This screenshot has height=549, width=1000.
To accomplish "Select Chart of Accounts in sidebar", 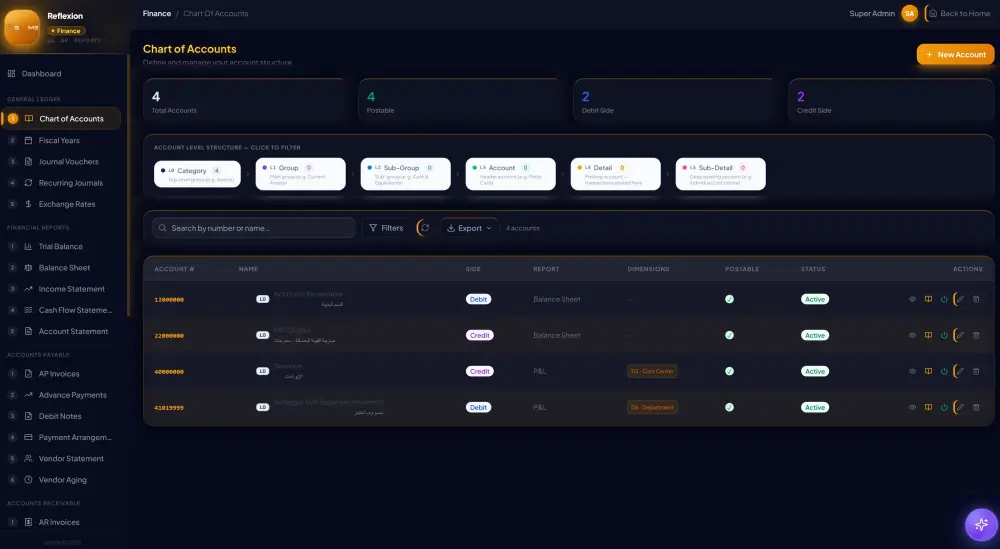I will pyautogui.click(x=62, y=119).
